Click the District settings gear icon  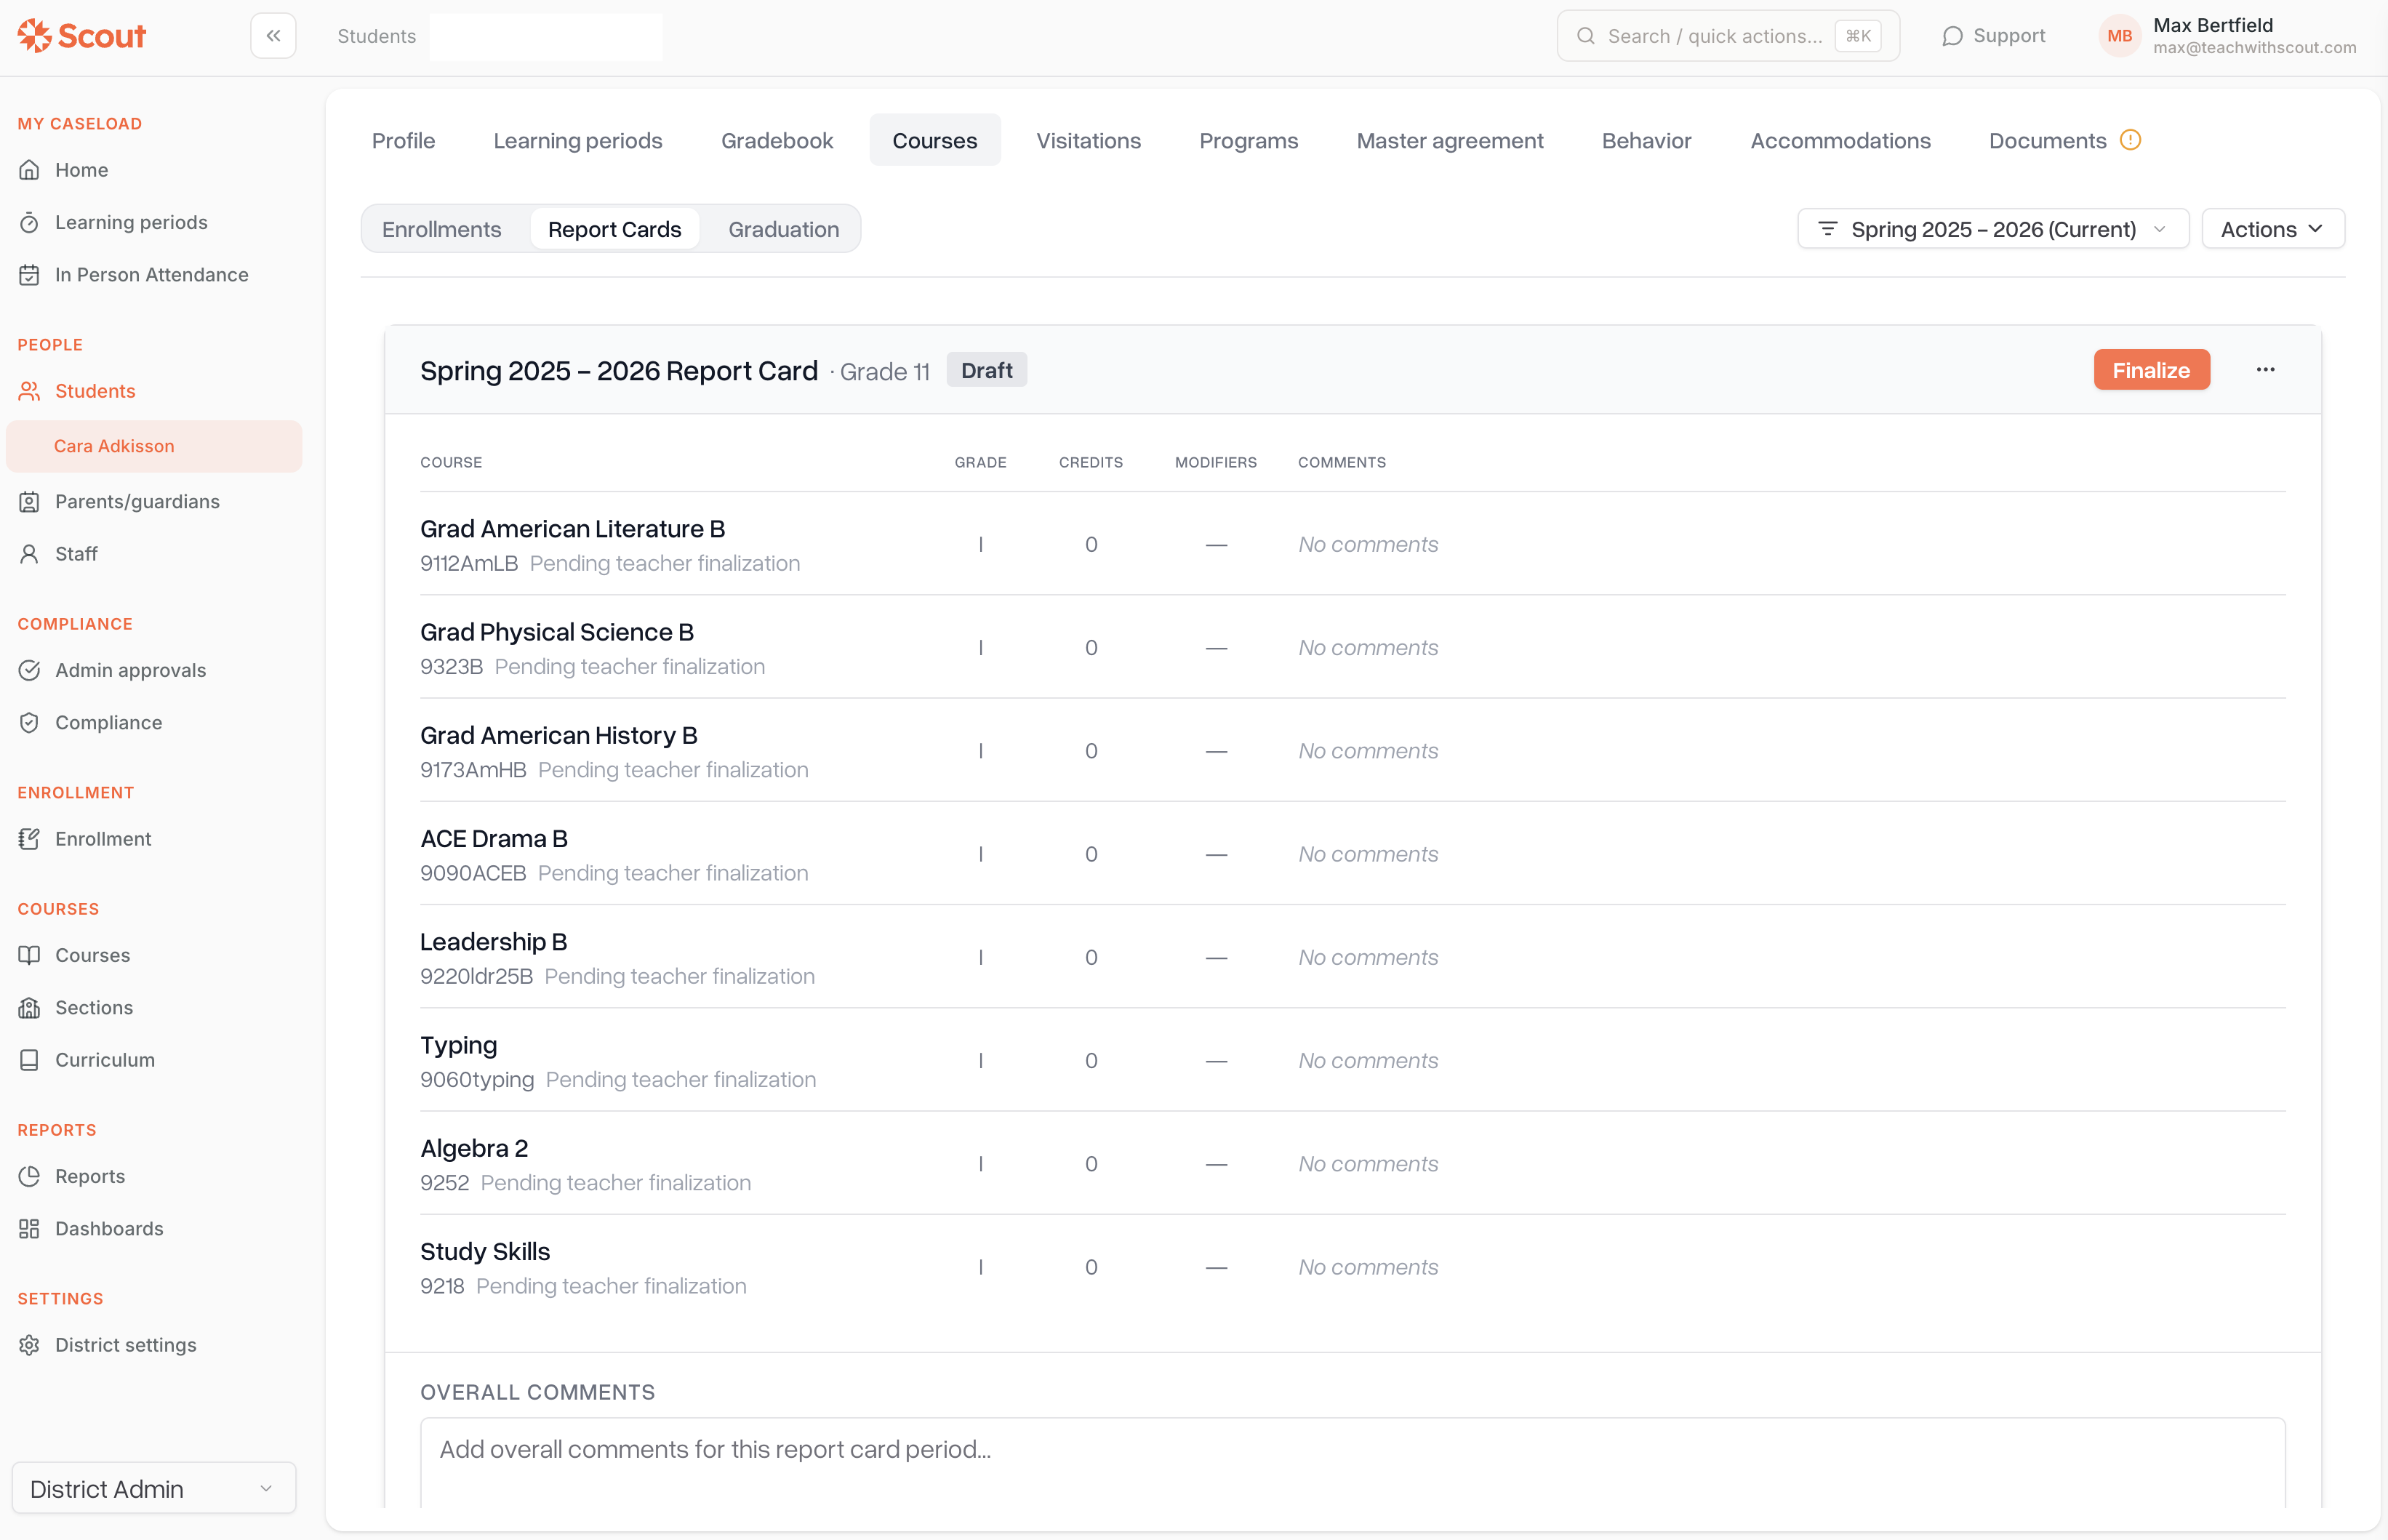point(30,1344)
